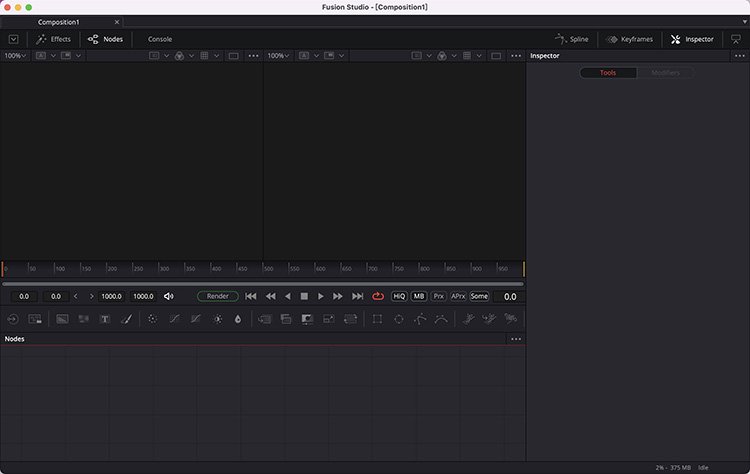Toggle the red loop playback button
750x474 pixels.
point(378,297)
